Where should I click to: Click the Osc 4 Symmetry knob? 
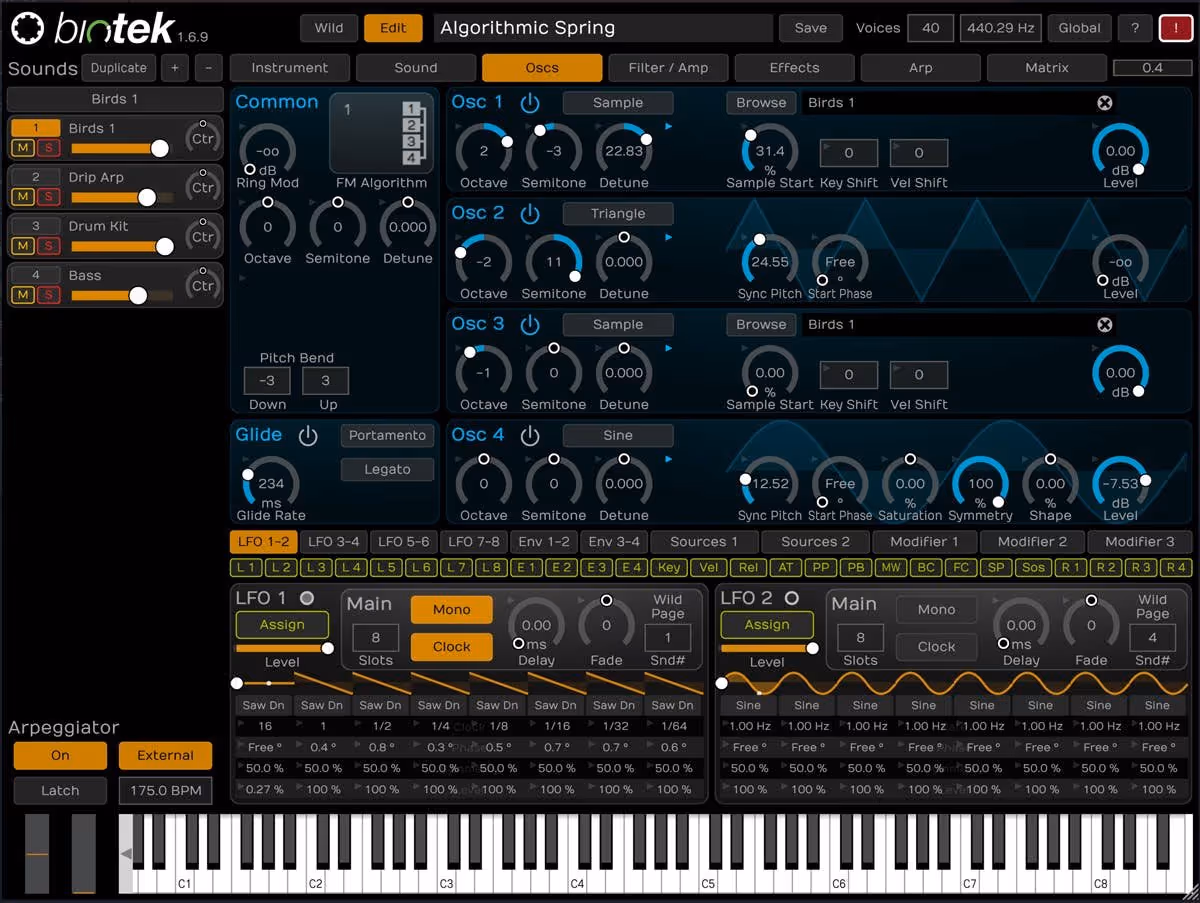[x=980, y=483]
